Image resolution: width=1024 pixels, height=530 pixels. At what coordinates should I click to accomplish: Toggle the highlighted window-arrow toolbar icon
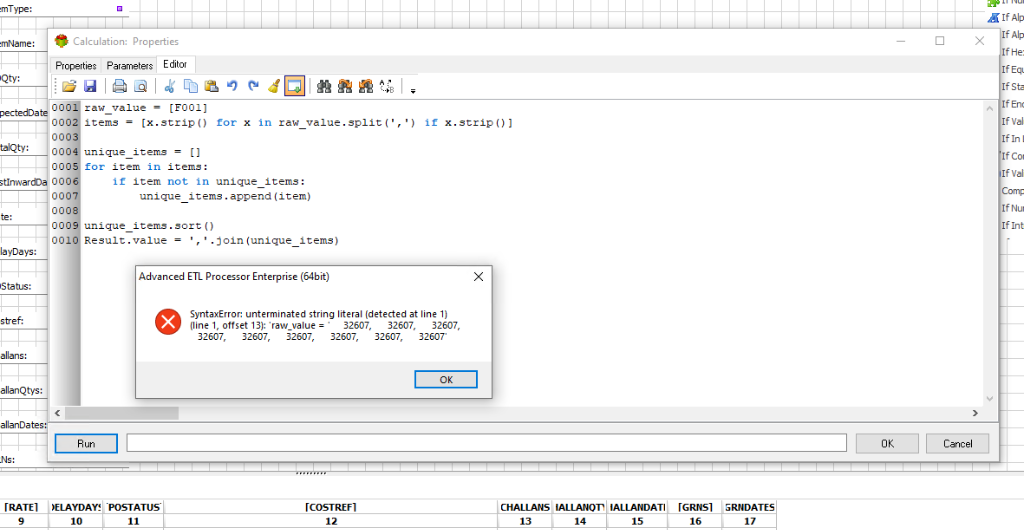click(295, 86)
